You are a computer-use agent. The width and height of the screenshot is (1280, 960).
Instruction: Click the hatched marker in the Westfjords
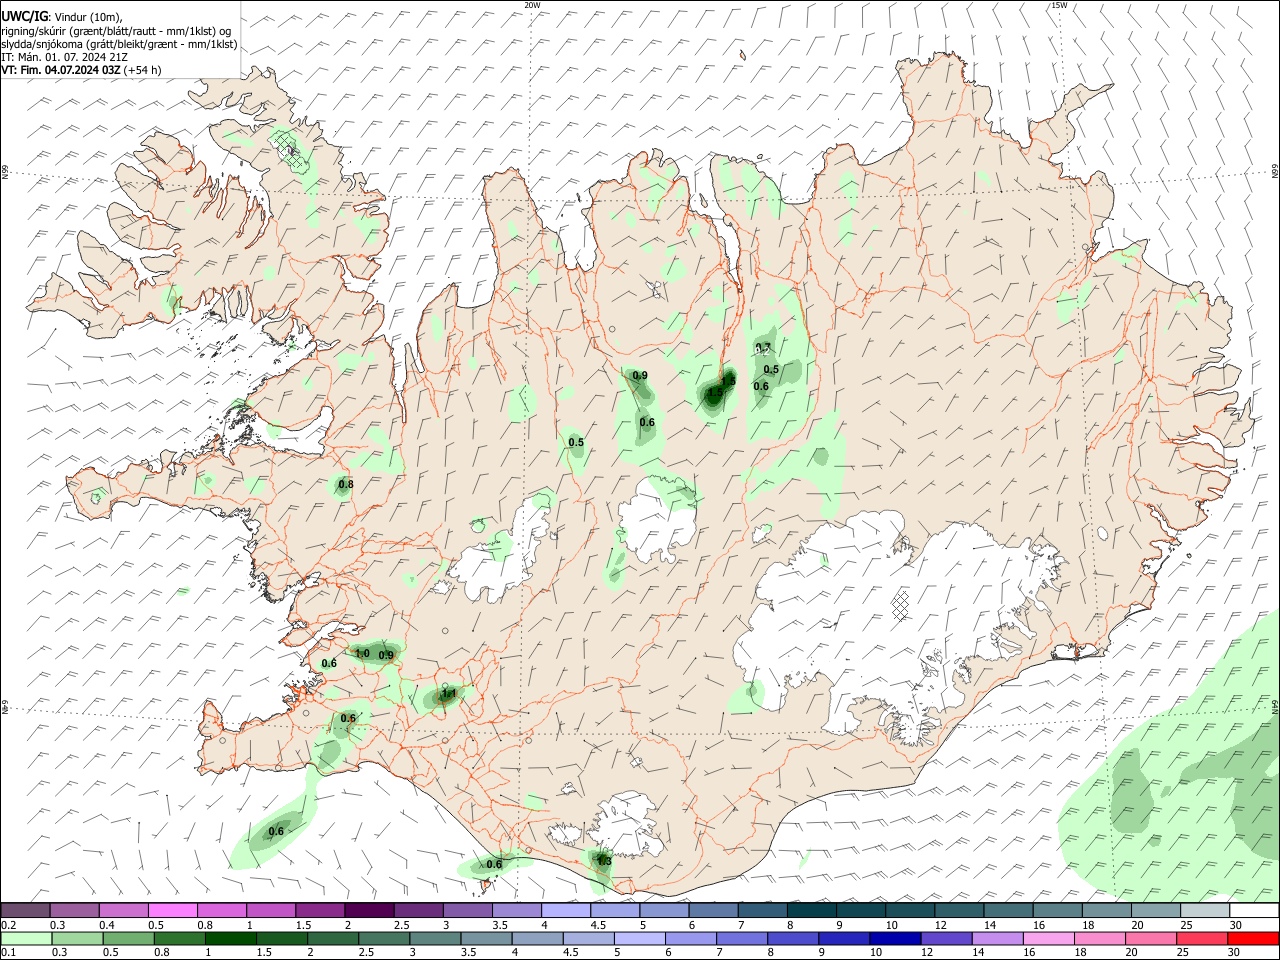290,150
